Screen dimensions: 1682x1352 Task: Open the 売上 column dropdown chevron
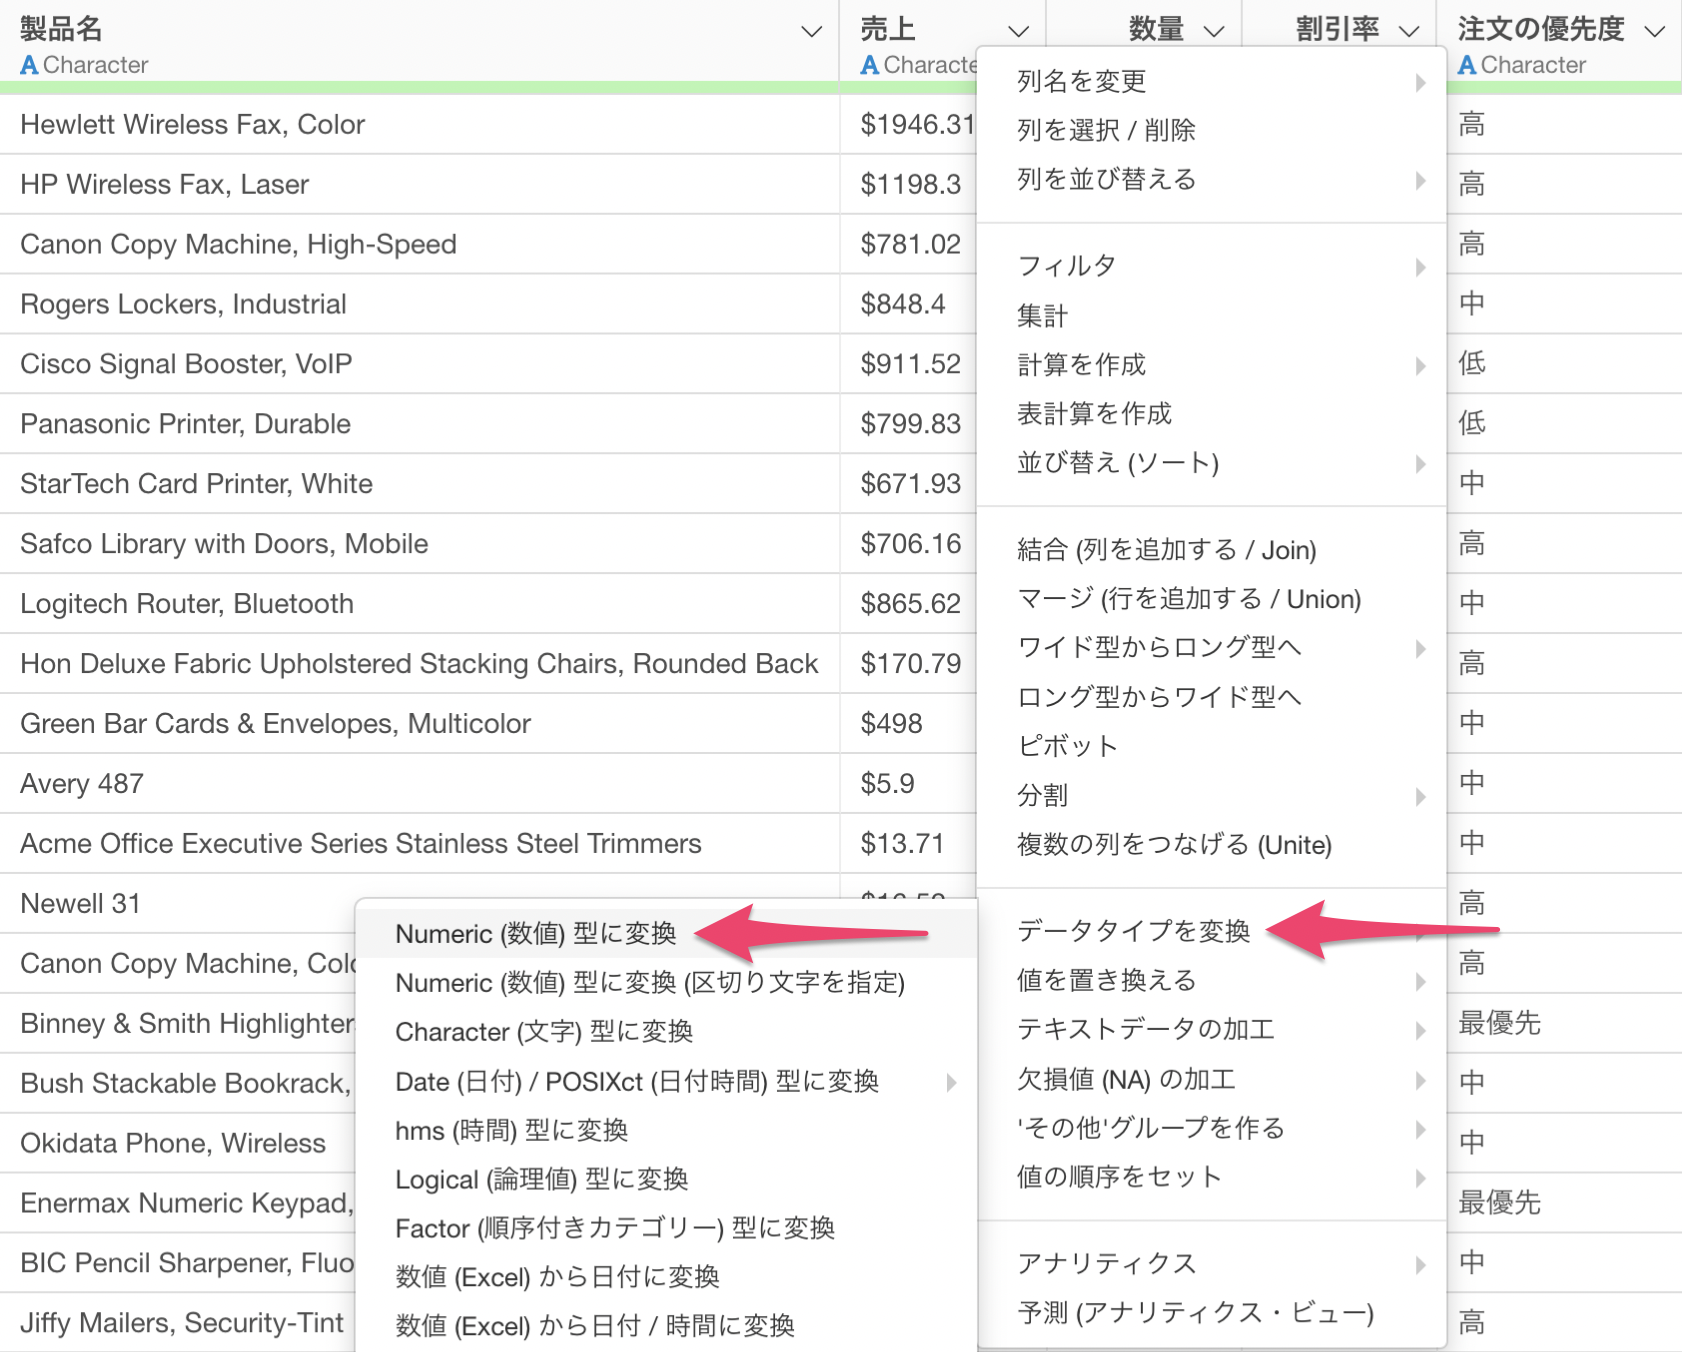(1018, 31)
